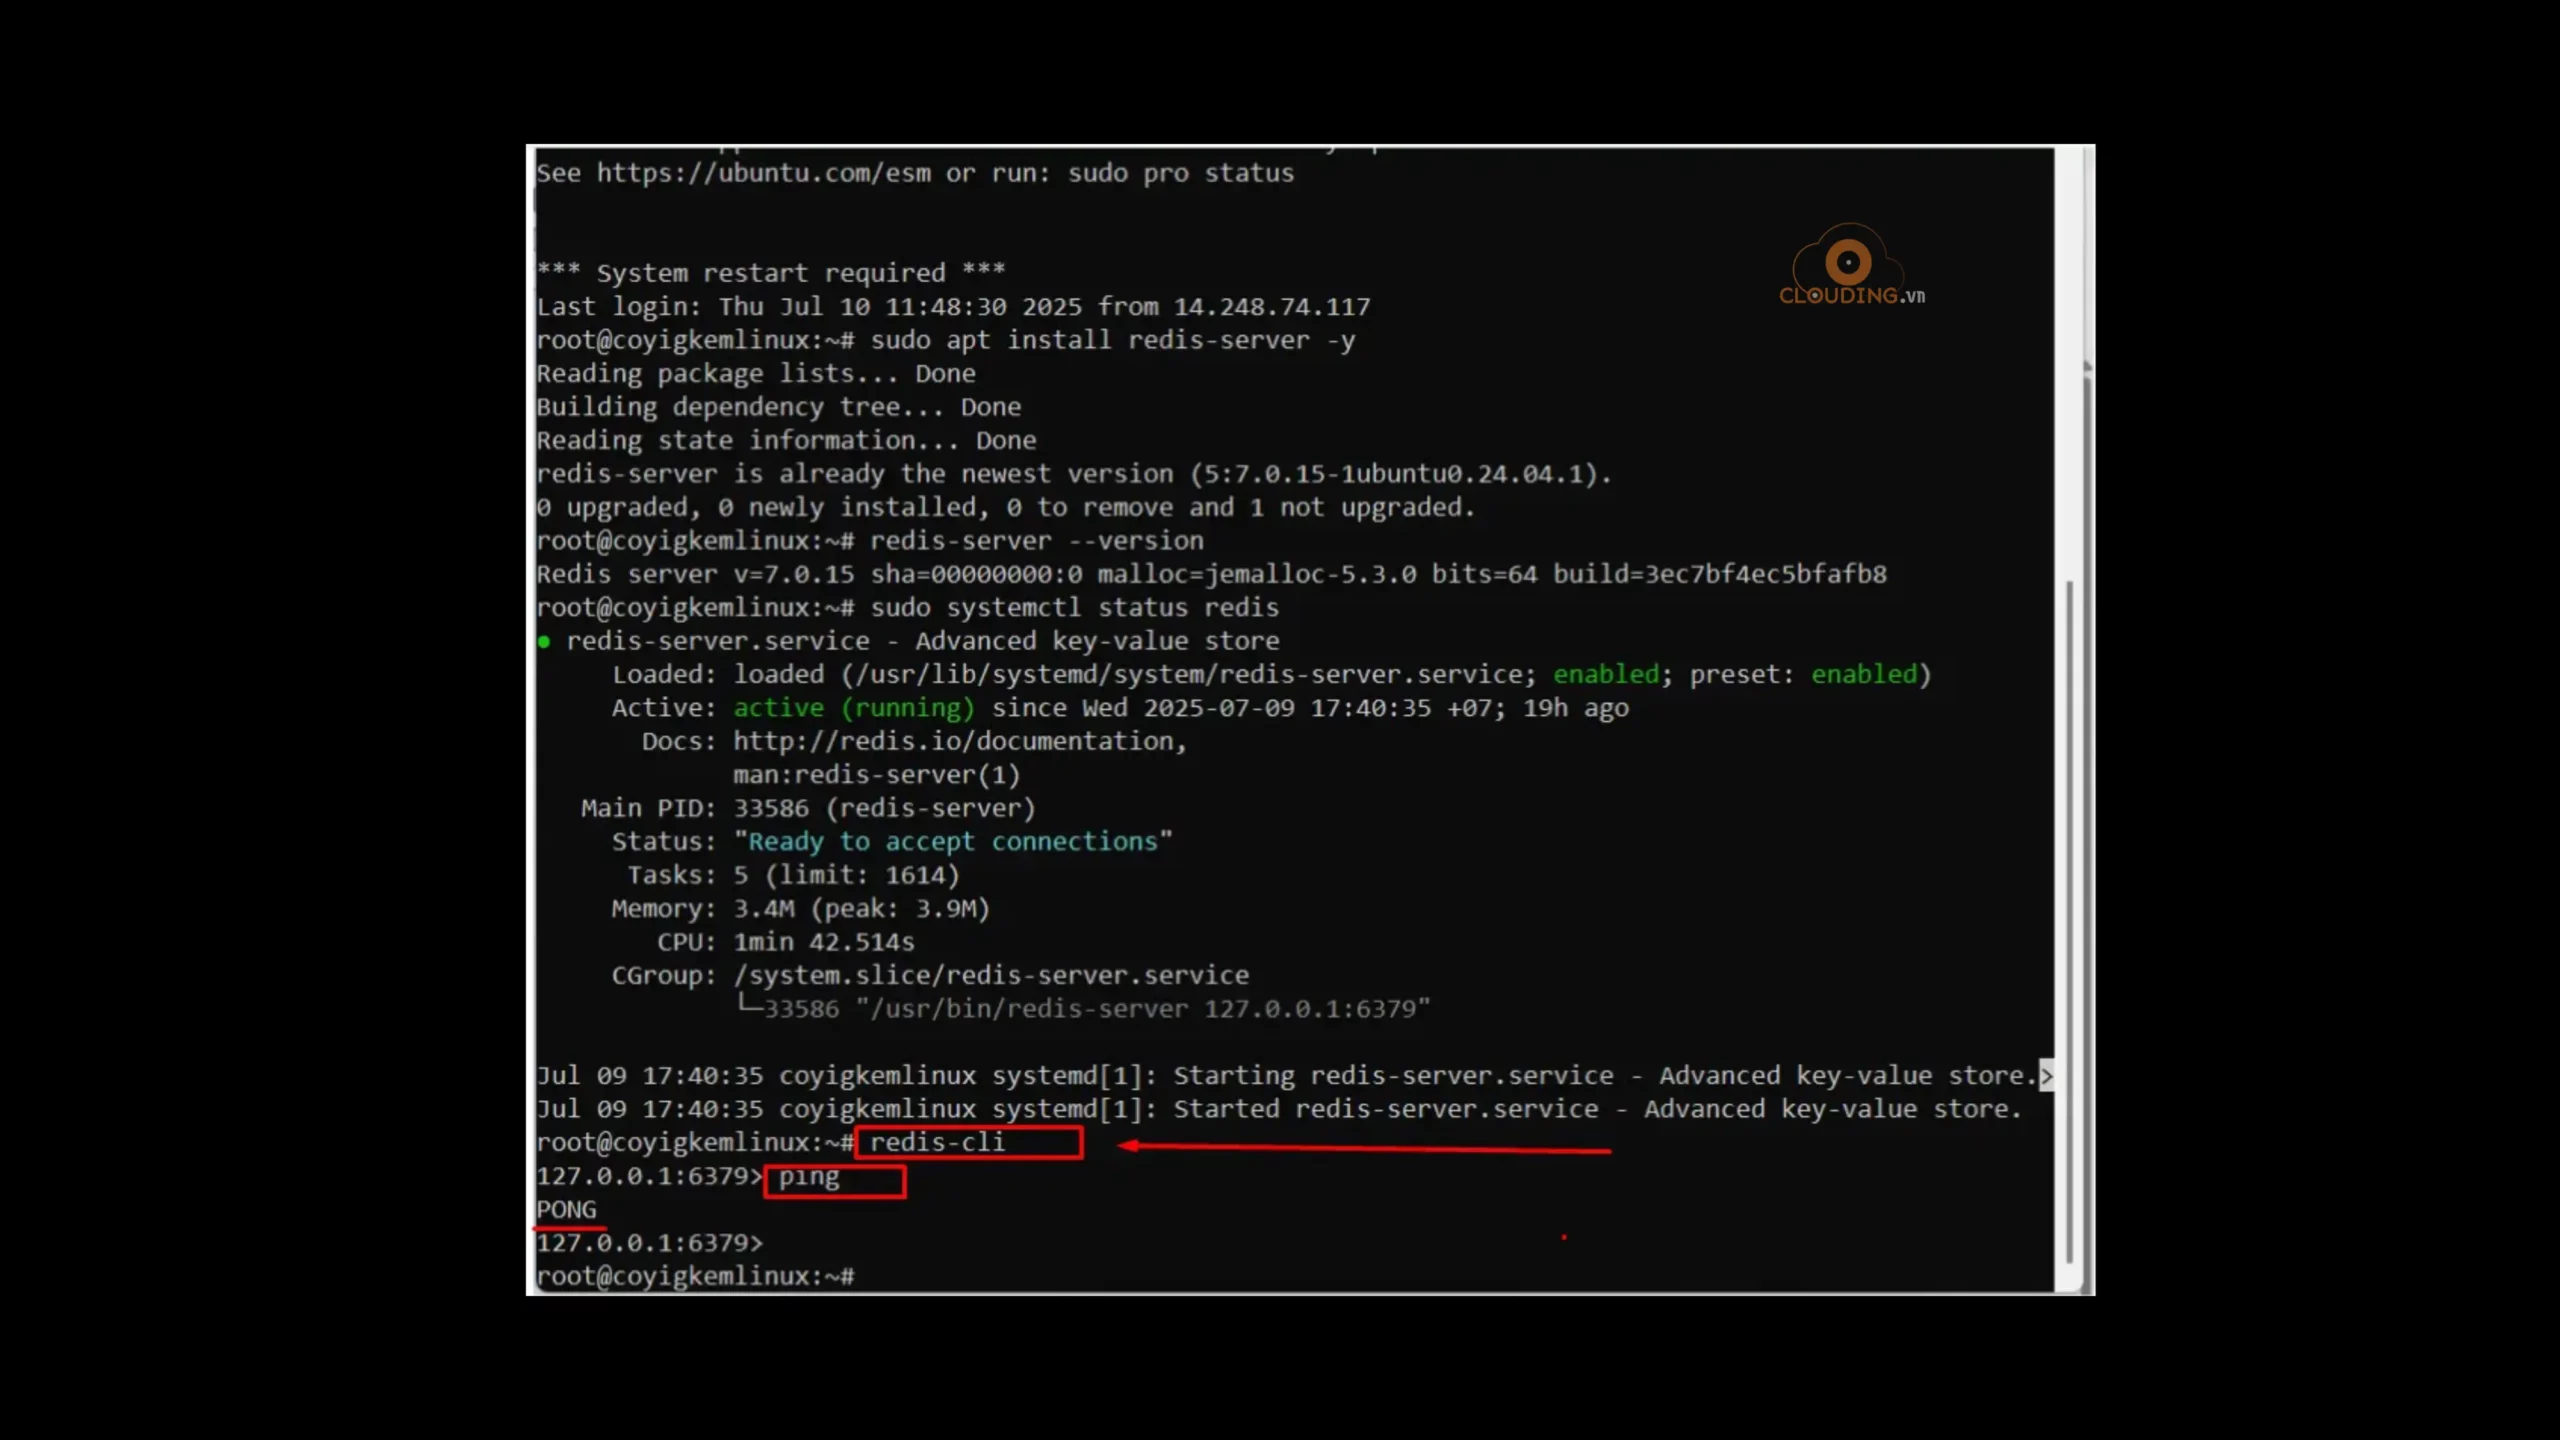Click 'Tasks: 5 (limit: 1614)' line
The height and width of the screenshot is (1440, 2560).
(793, 875)
